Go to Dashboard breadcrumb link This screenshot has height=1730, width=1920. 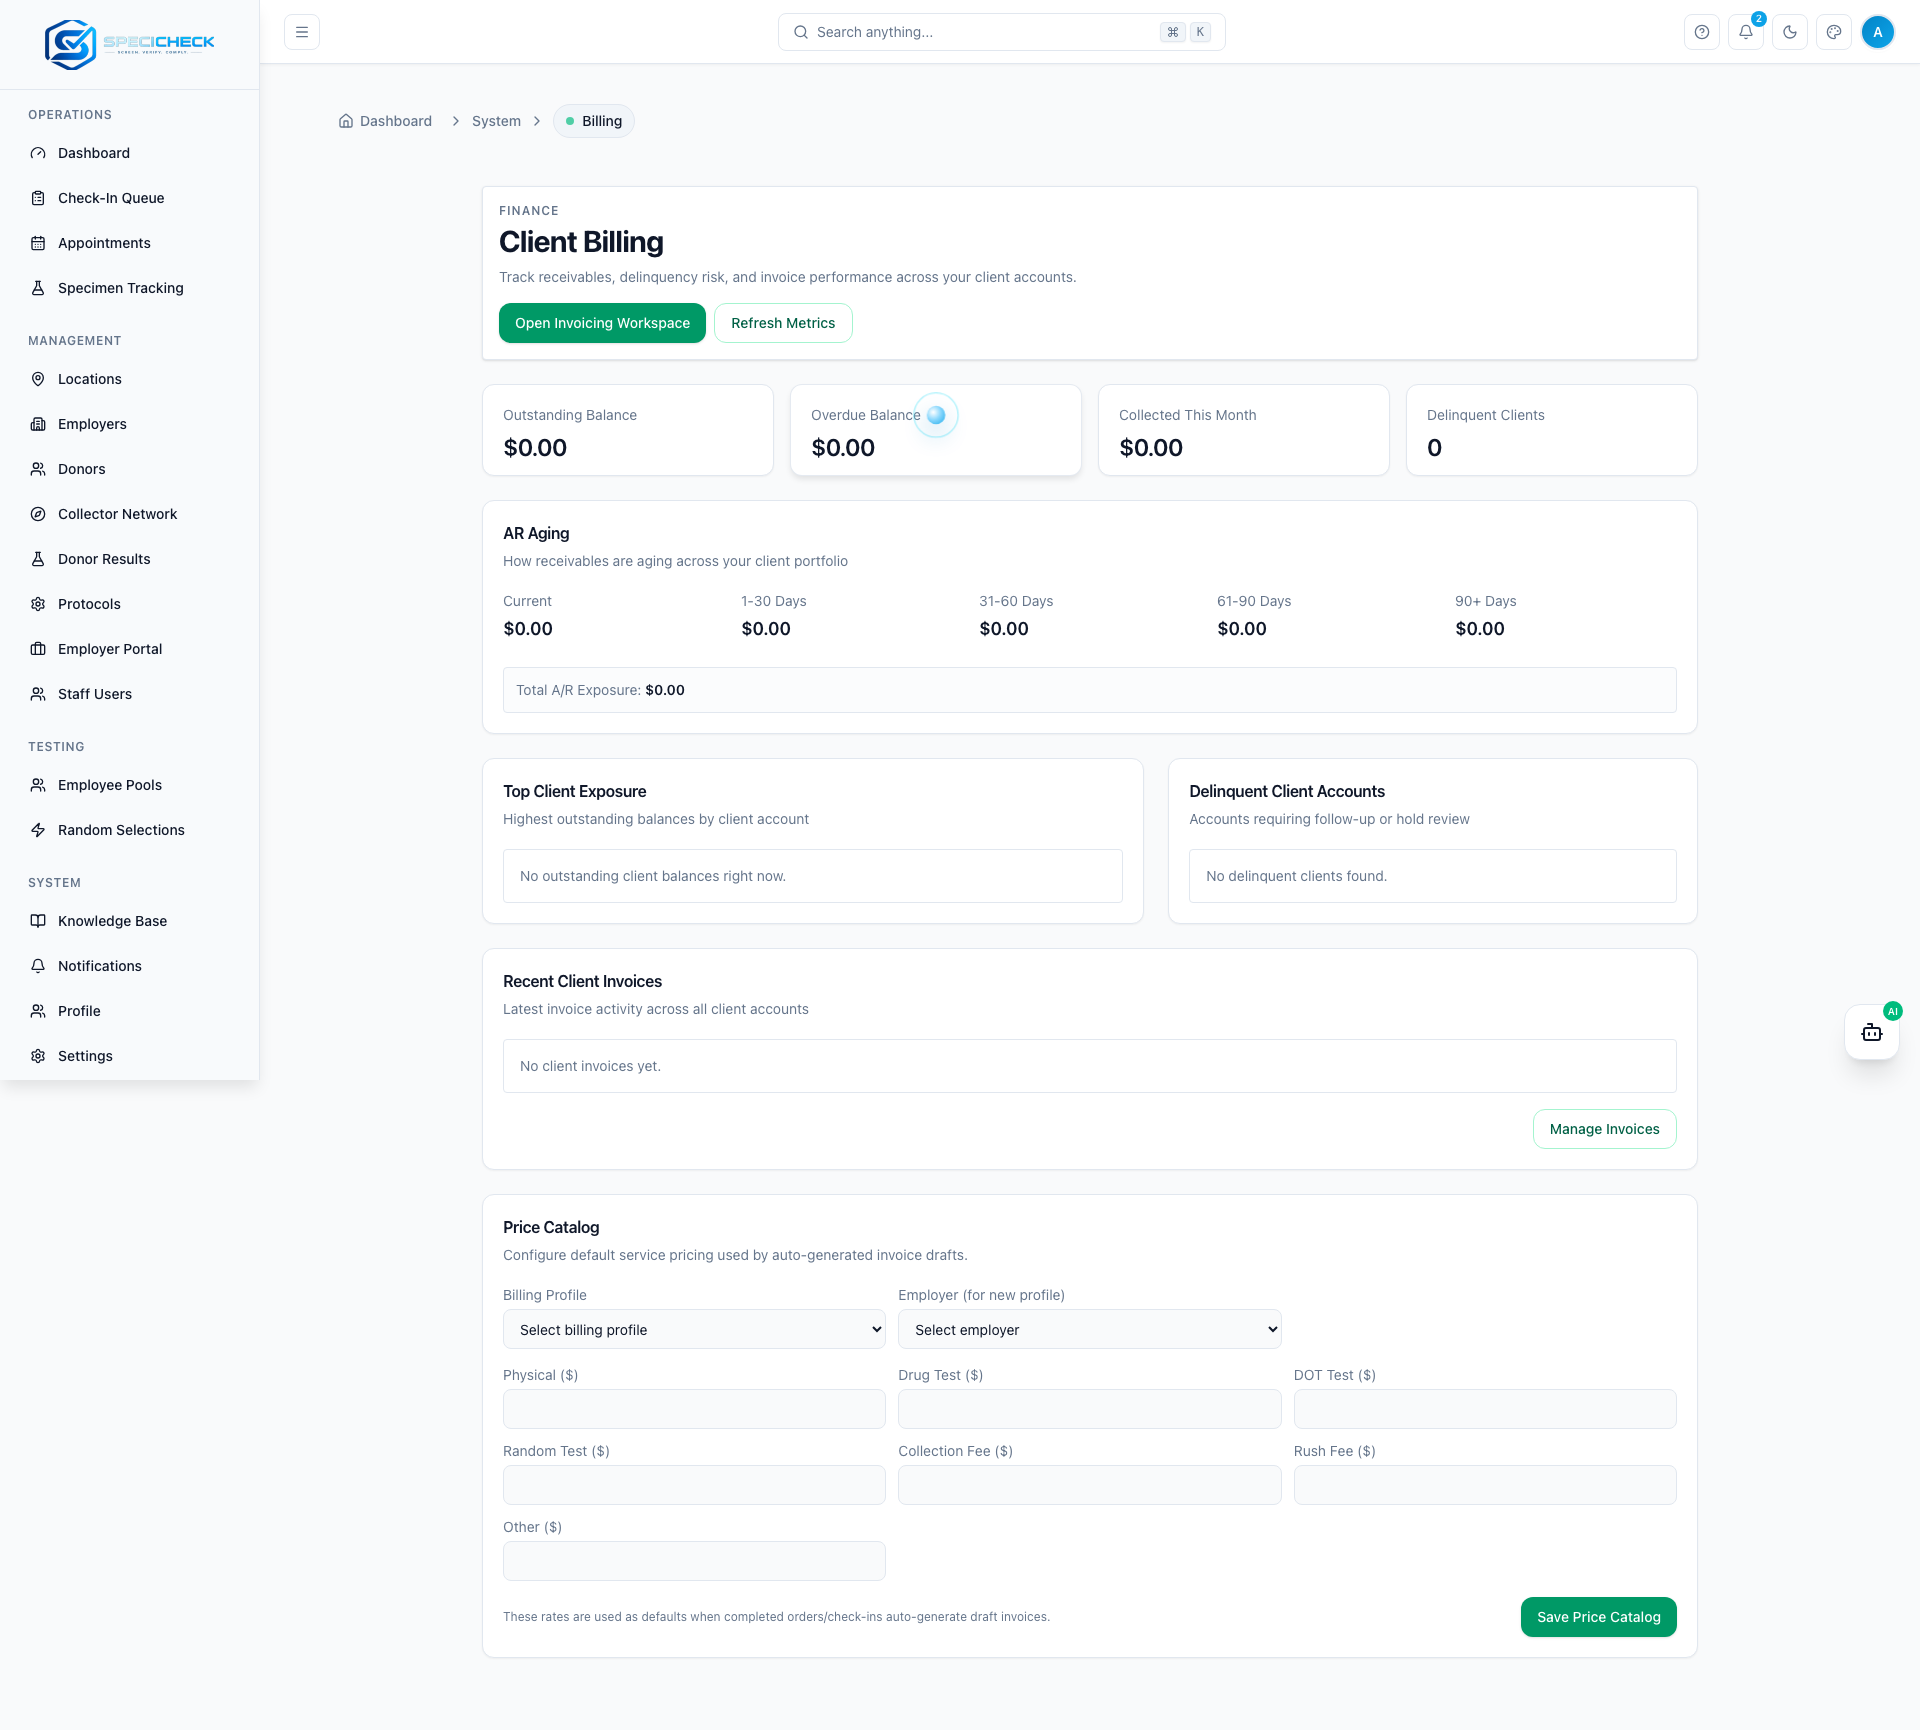396,121
